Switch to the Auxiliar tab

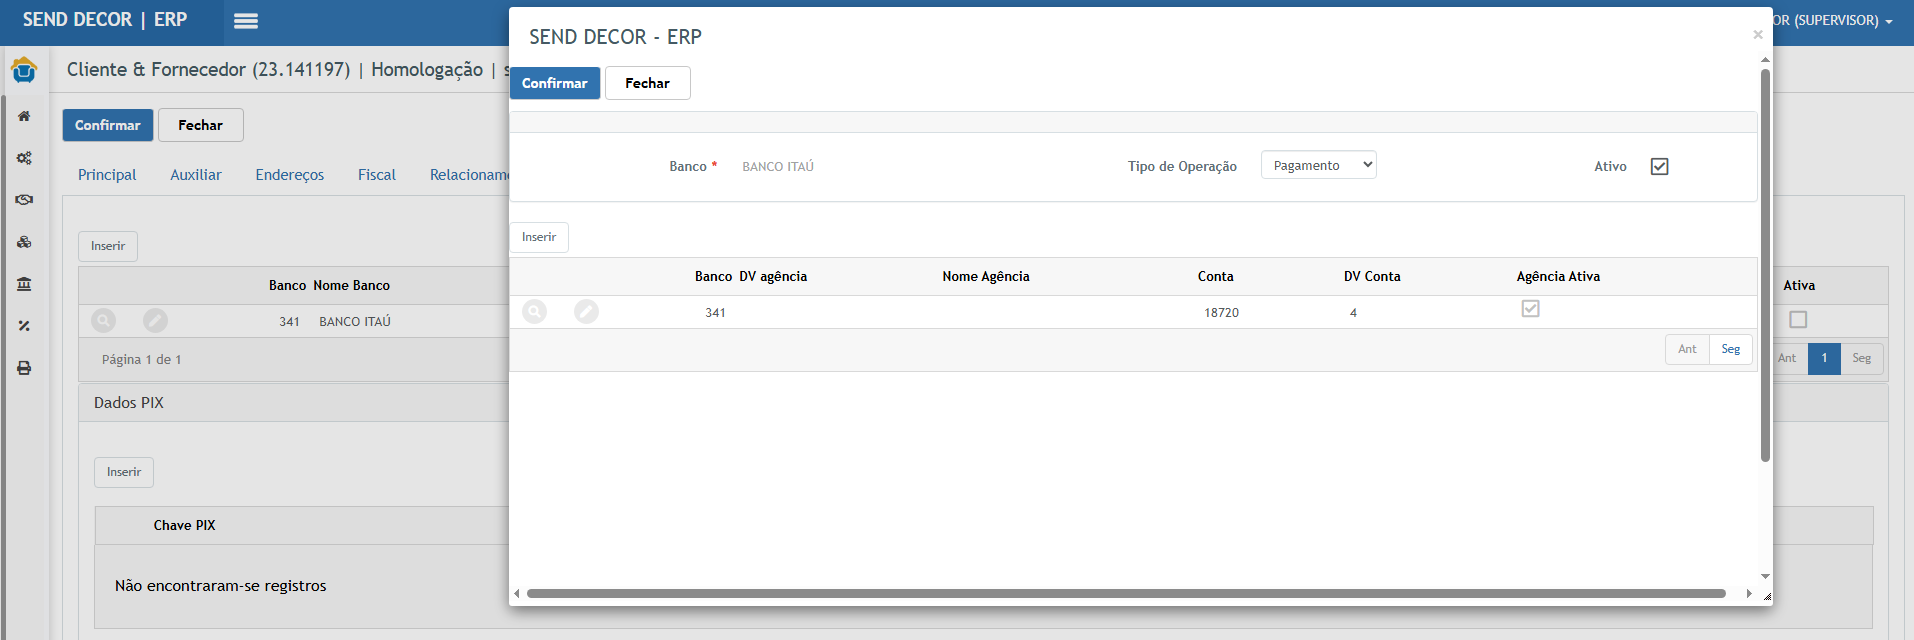click(x=196, y=175)
